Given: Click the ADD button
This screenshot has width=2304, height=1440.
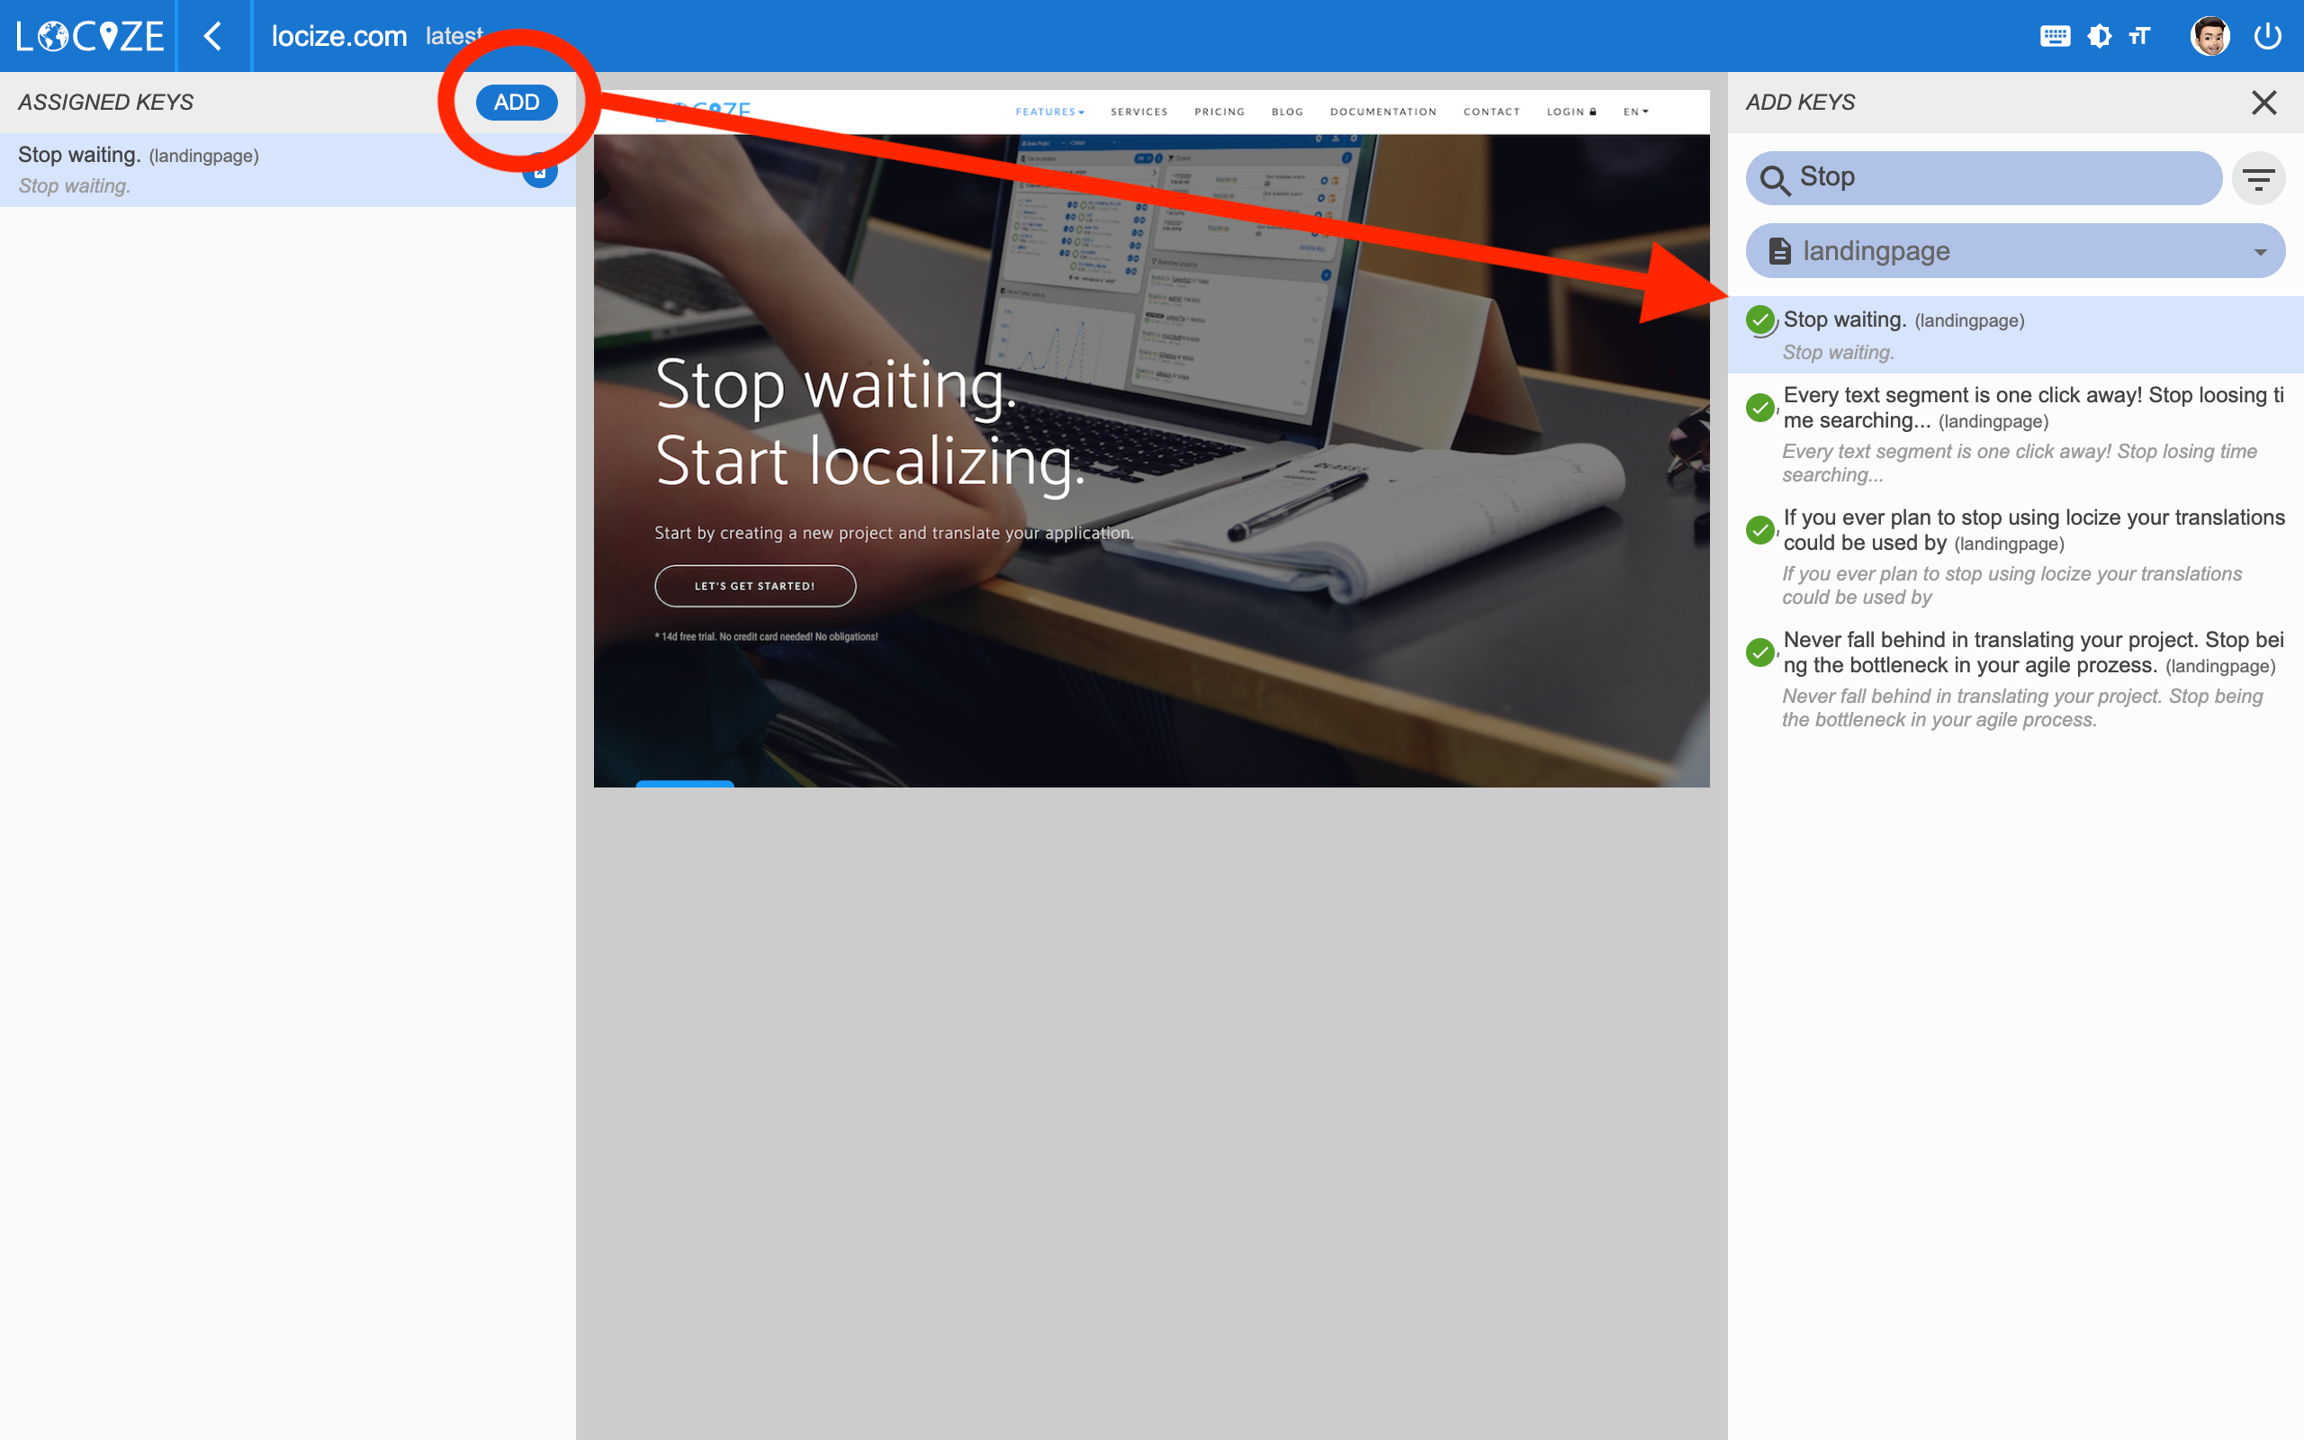Looking at the screenshot, I should [516, 102].
